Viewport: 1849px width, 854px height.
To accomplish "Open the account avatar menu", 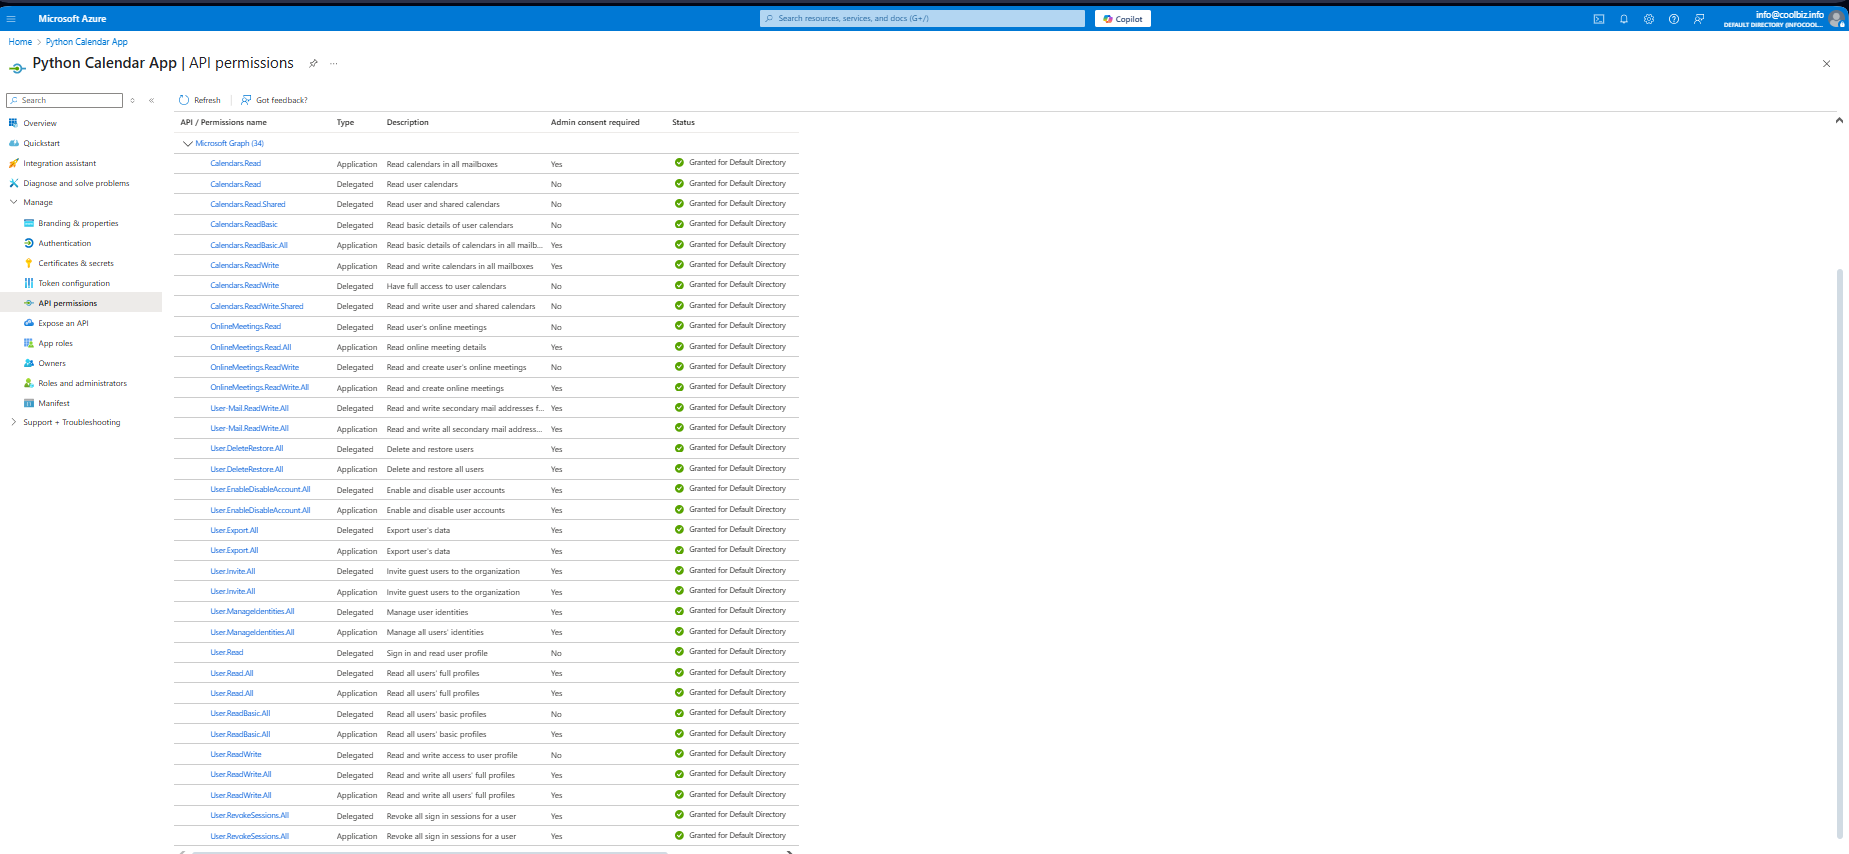I will coord(1836,19).
